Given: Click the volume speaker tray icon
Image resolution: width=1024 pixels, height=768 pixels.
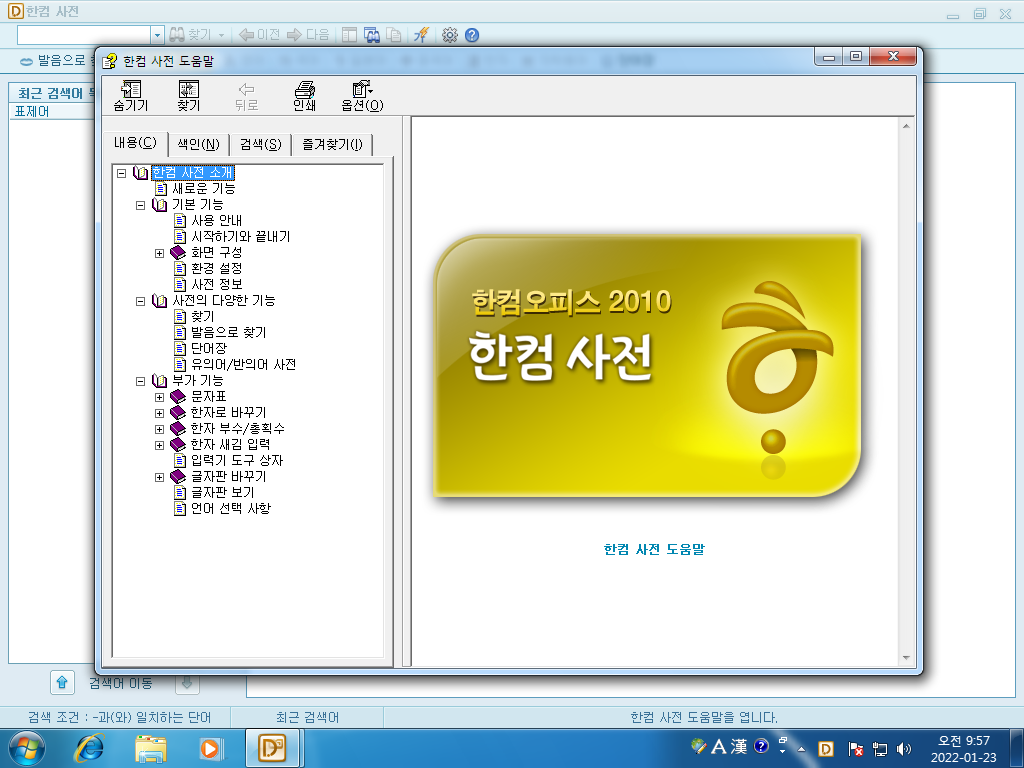Looking at the screenshot, I should click(x=904, y=749).
